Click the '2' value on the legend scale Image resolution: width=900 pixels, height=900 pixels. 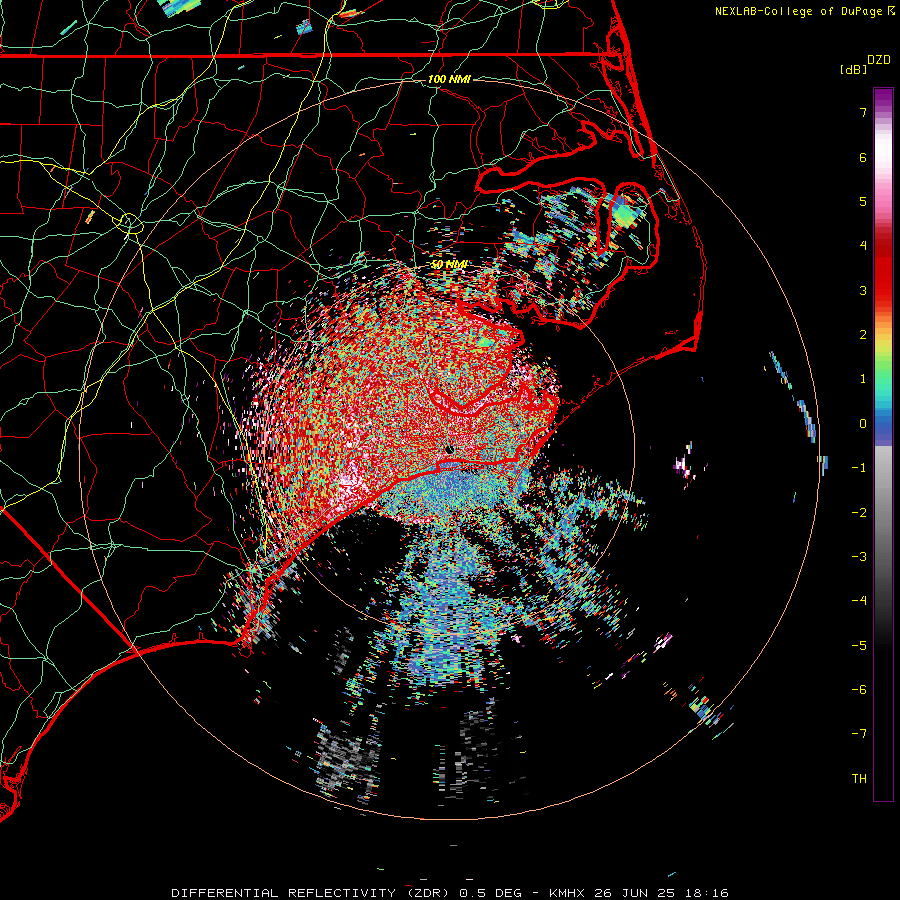pyautogui.click(x=862, y=335)
